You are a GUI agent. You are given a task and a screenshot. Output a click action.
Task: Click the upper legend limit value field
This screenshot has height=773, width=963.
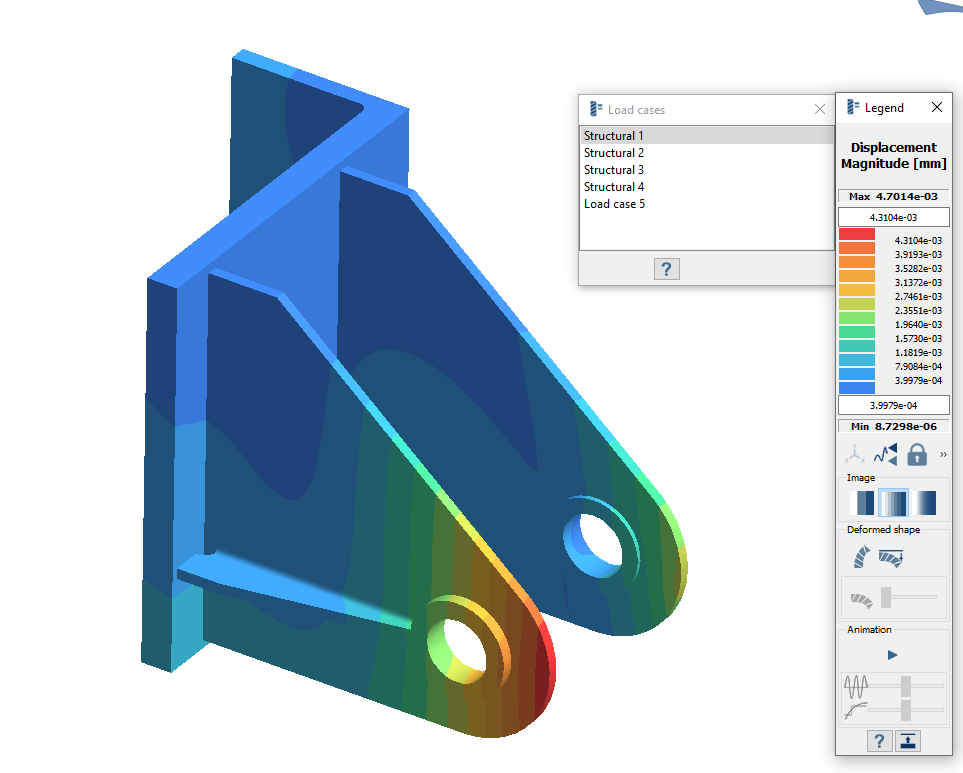[x=893, y=217]
